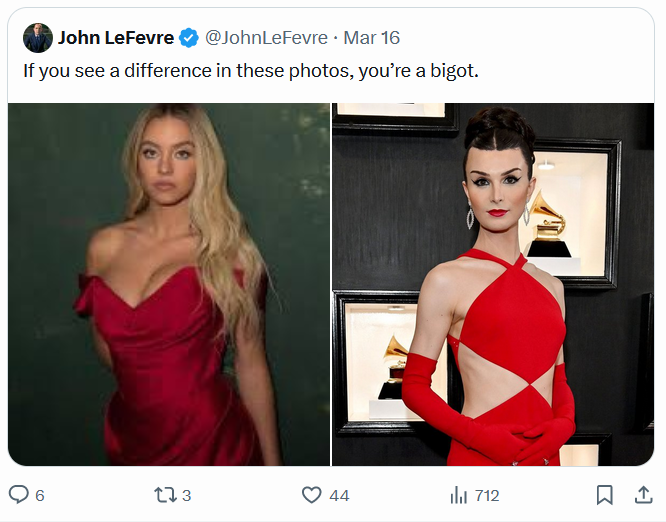Click the repost count 3
Image resolution: width=666 pixels, height=522 pixels.
click(187, 495)
